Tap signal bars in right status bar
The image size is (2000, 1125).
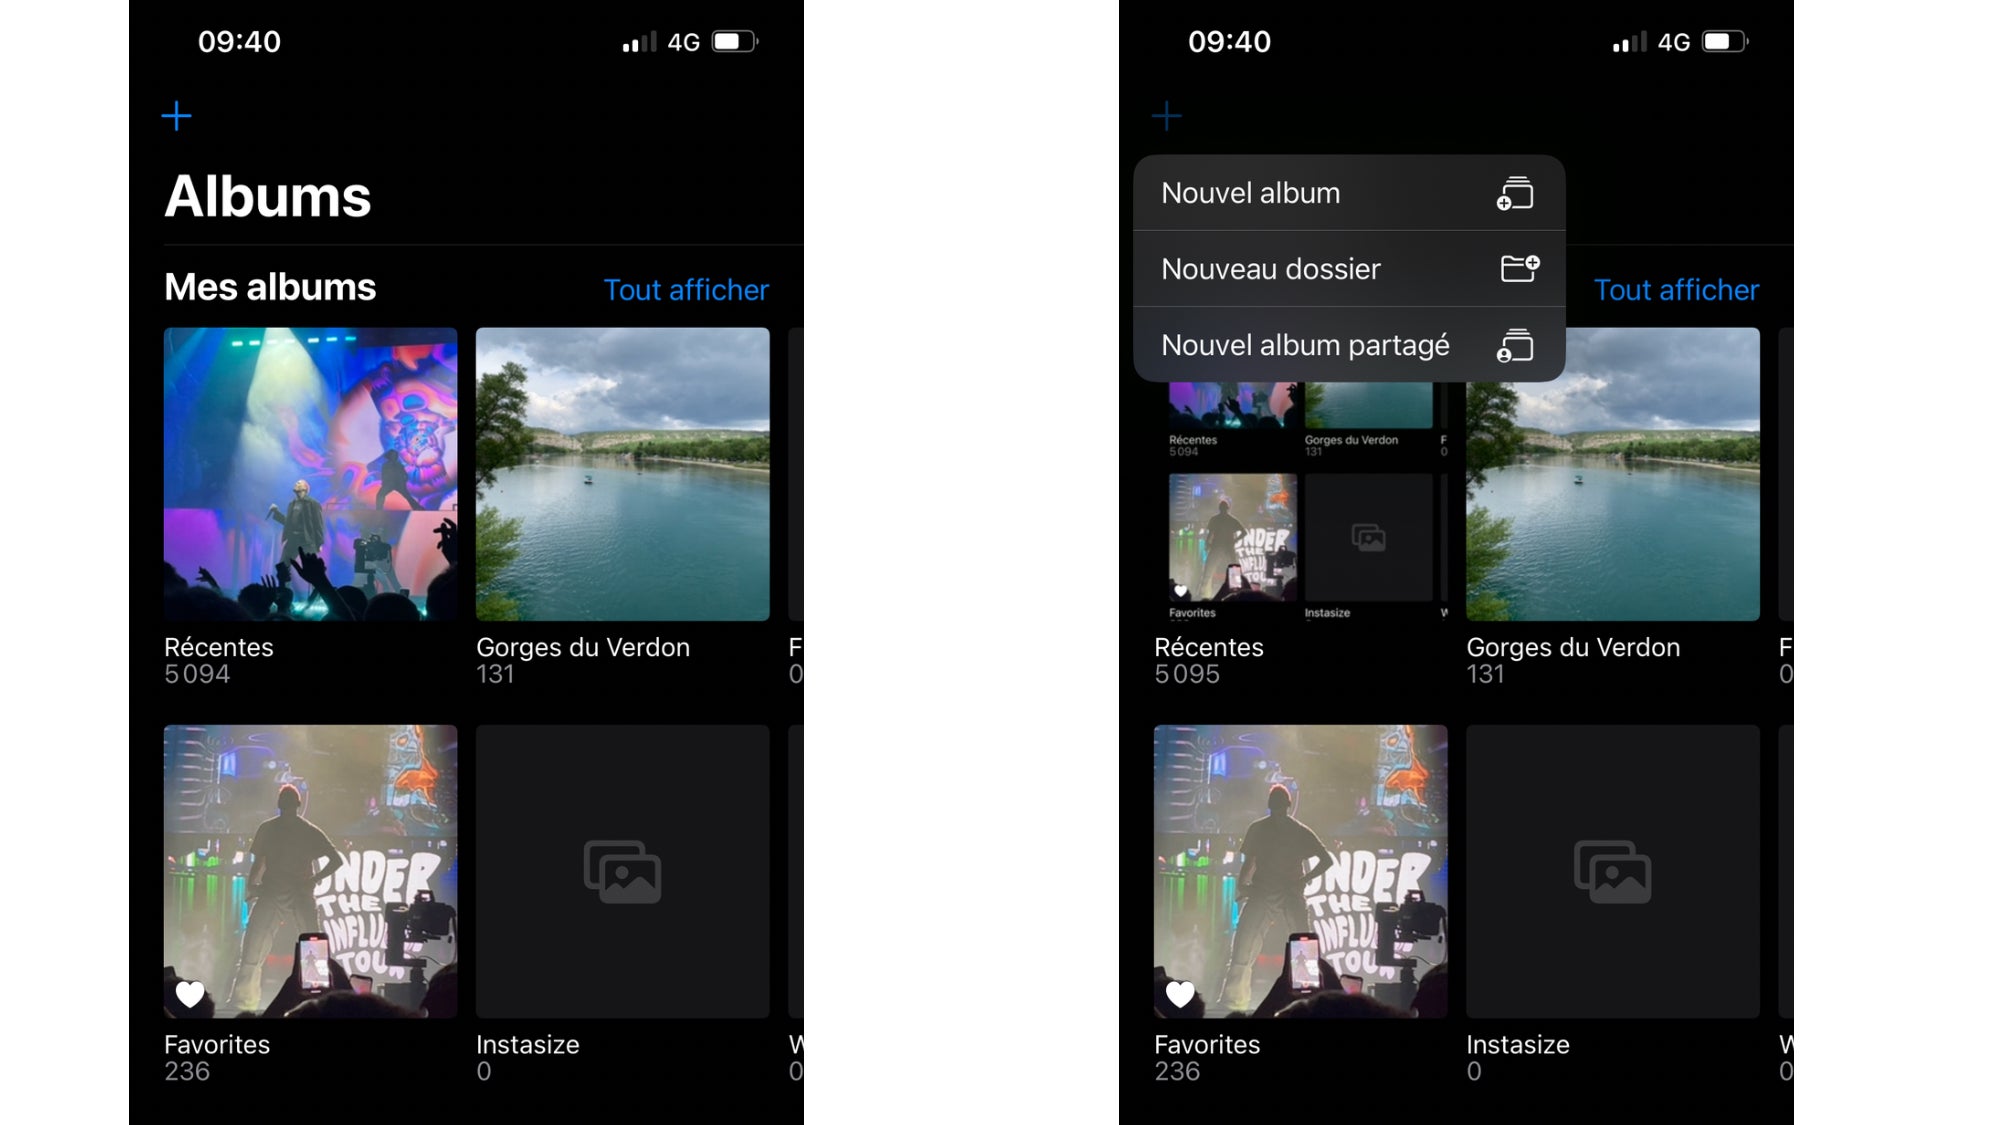(1629, 42)
